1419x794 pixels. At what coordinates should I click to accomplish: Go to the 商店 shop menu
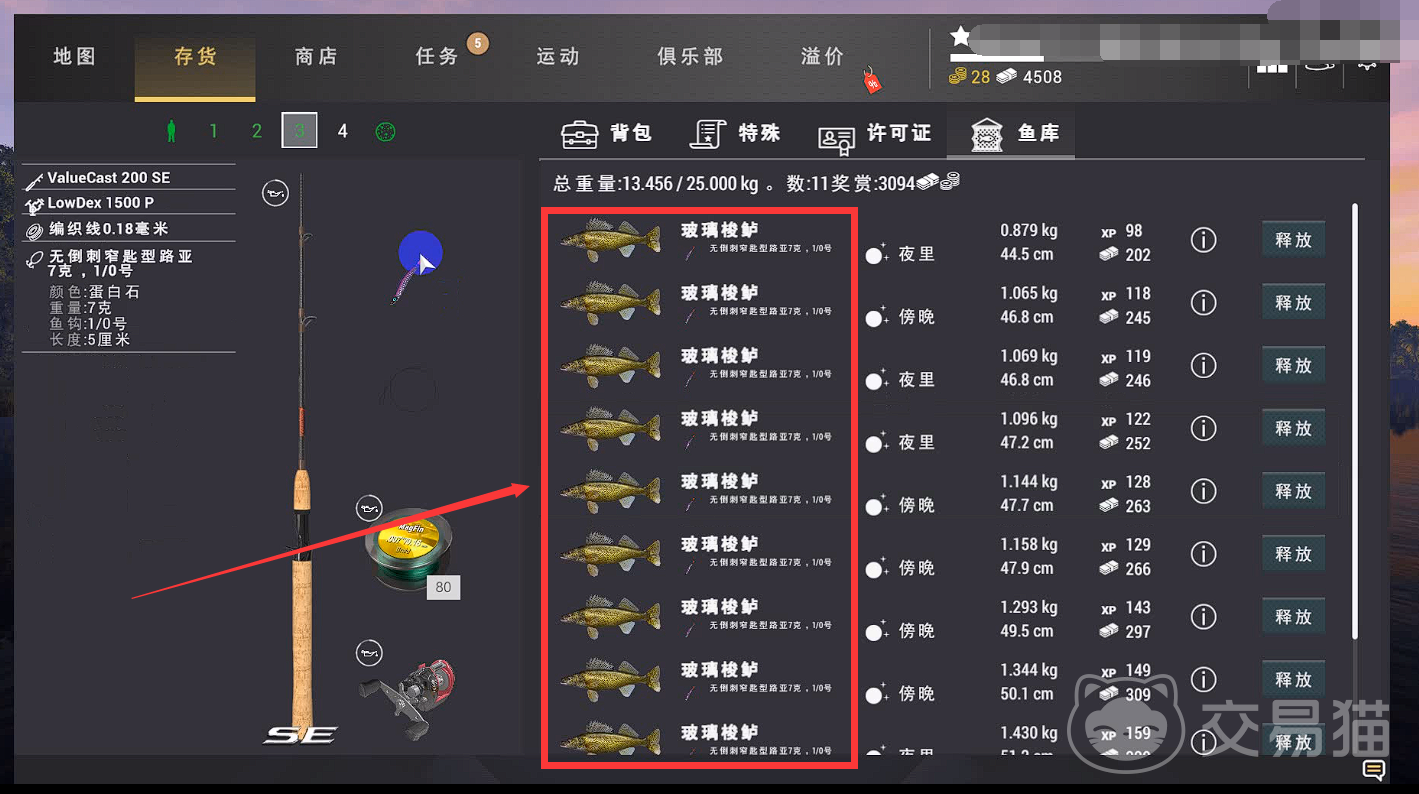[316, 57]
